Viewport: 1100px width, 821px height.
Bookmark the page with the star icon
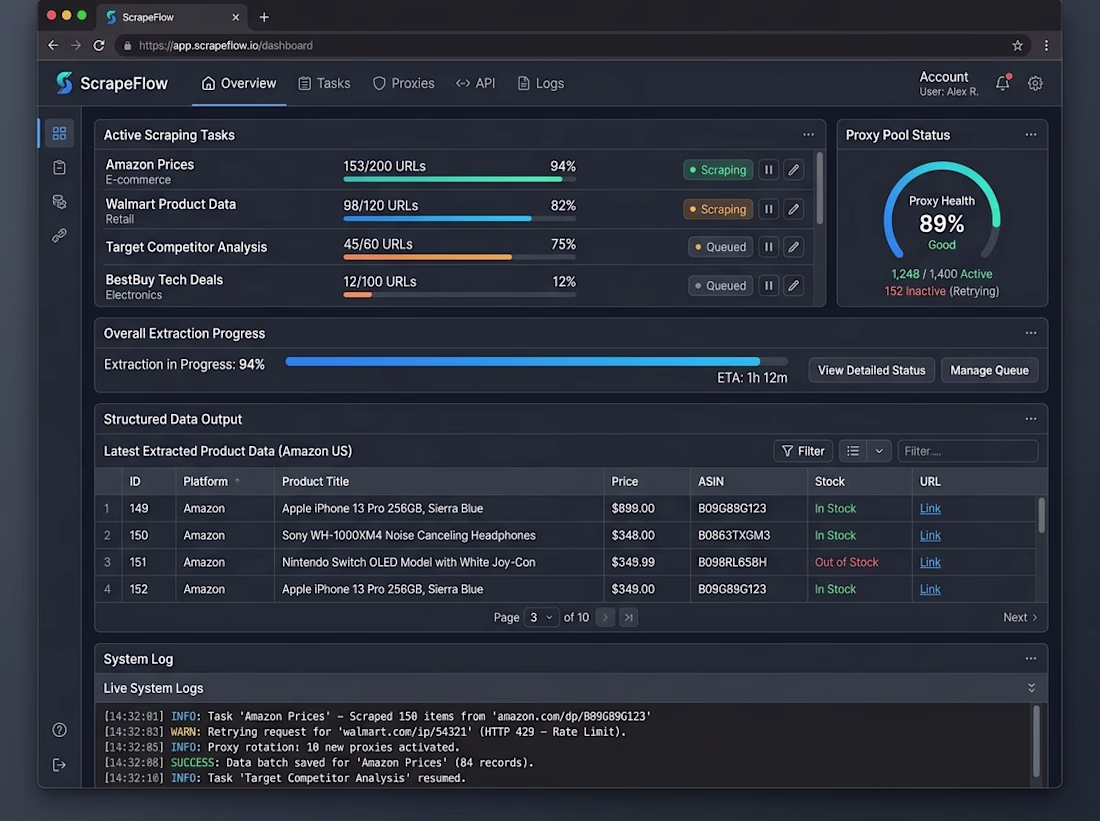(x=1017, y=46)
